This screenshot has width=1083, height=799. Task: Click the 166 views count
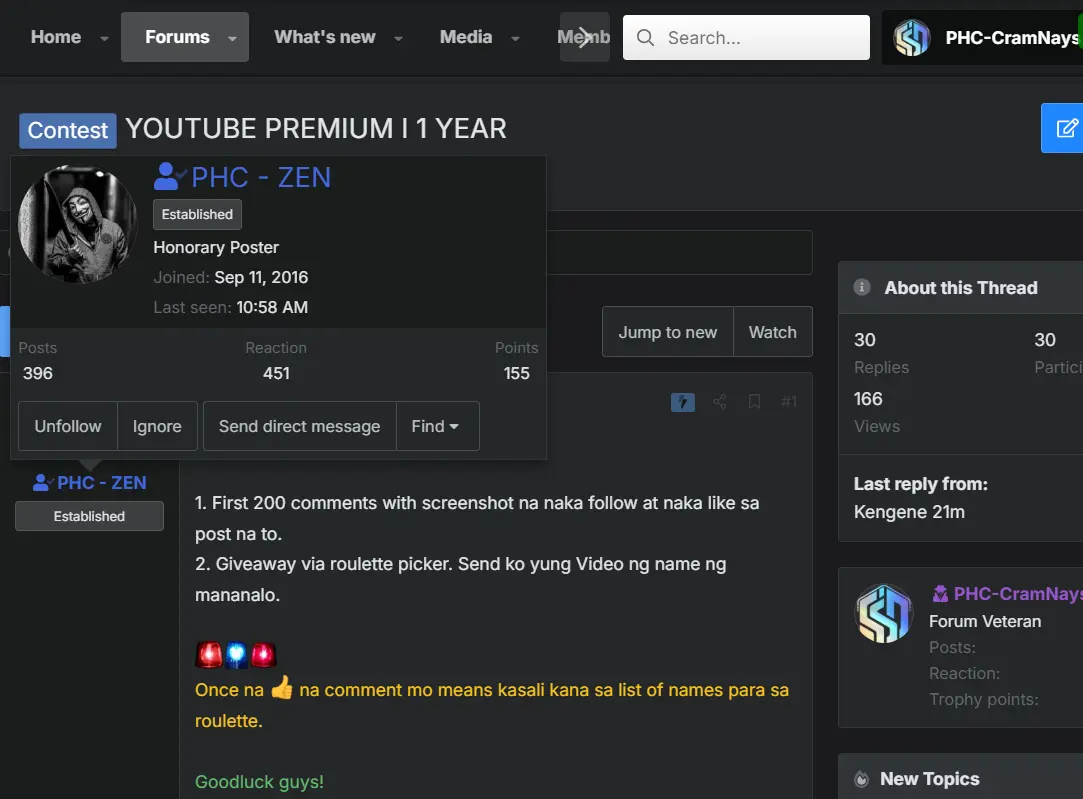[868, 399]
